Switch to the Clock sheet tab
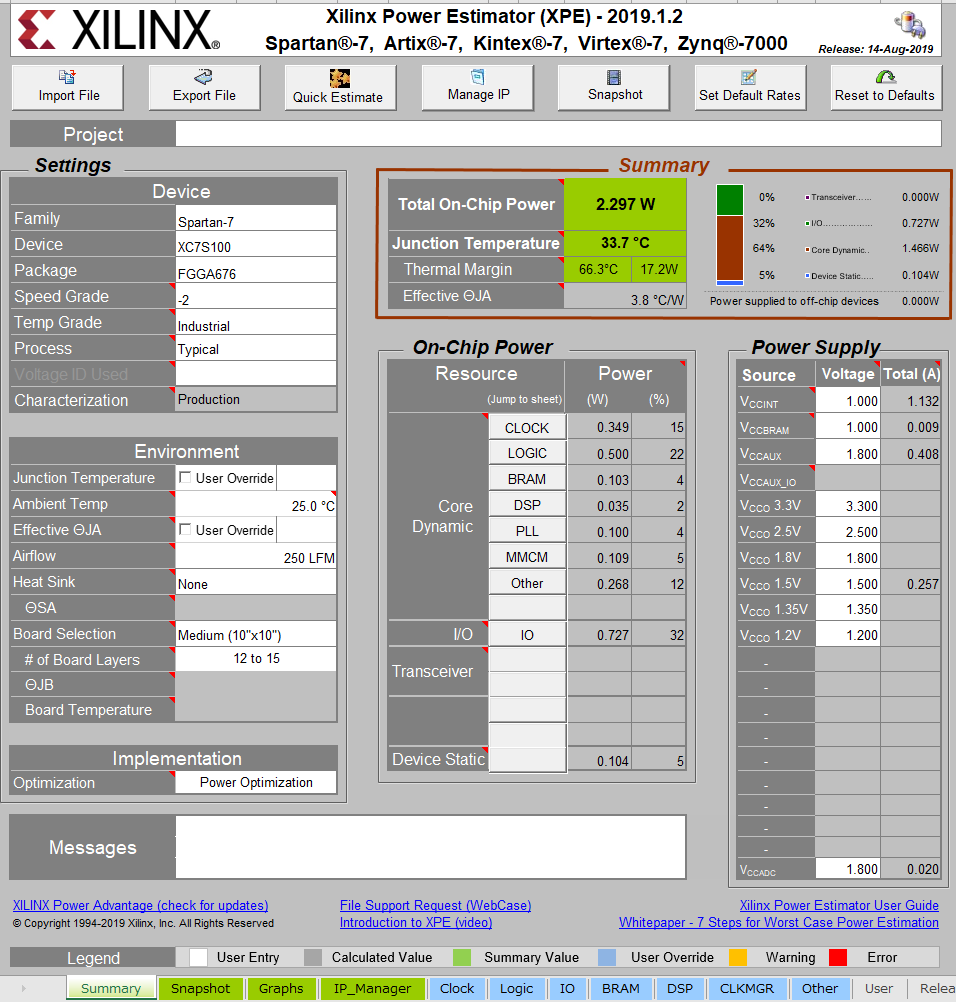Screen dimensions: 956x1002 pos(458,989)
